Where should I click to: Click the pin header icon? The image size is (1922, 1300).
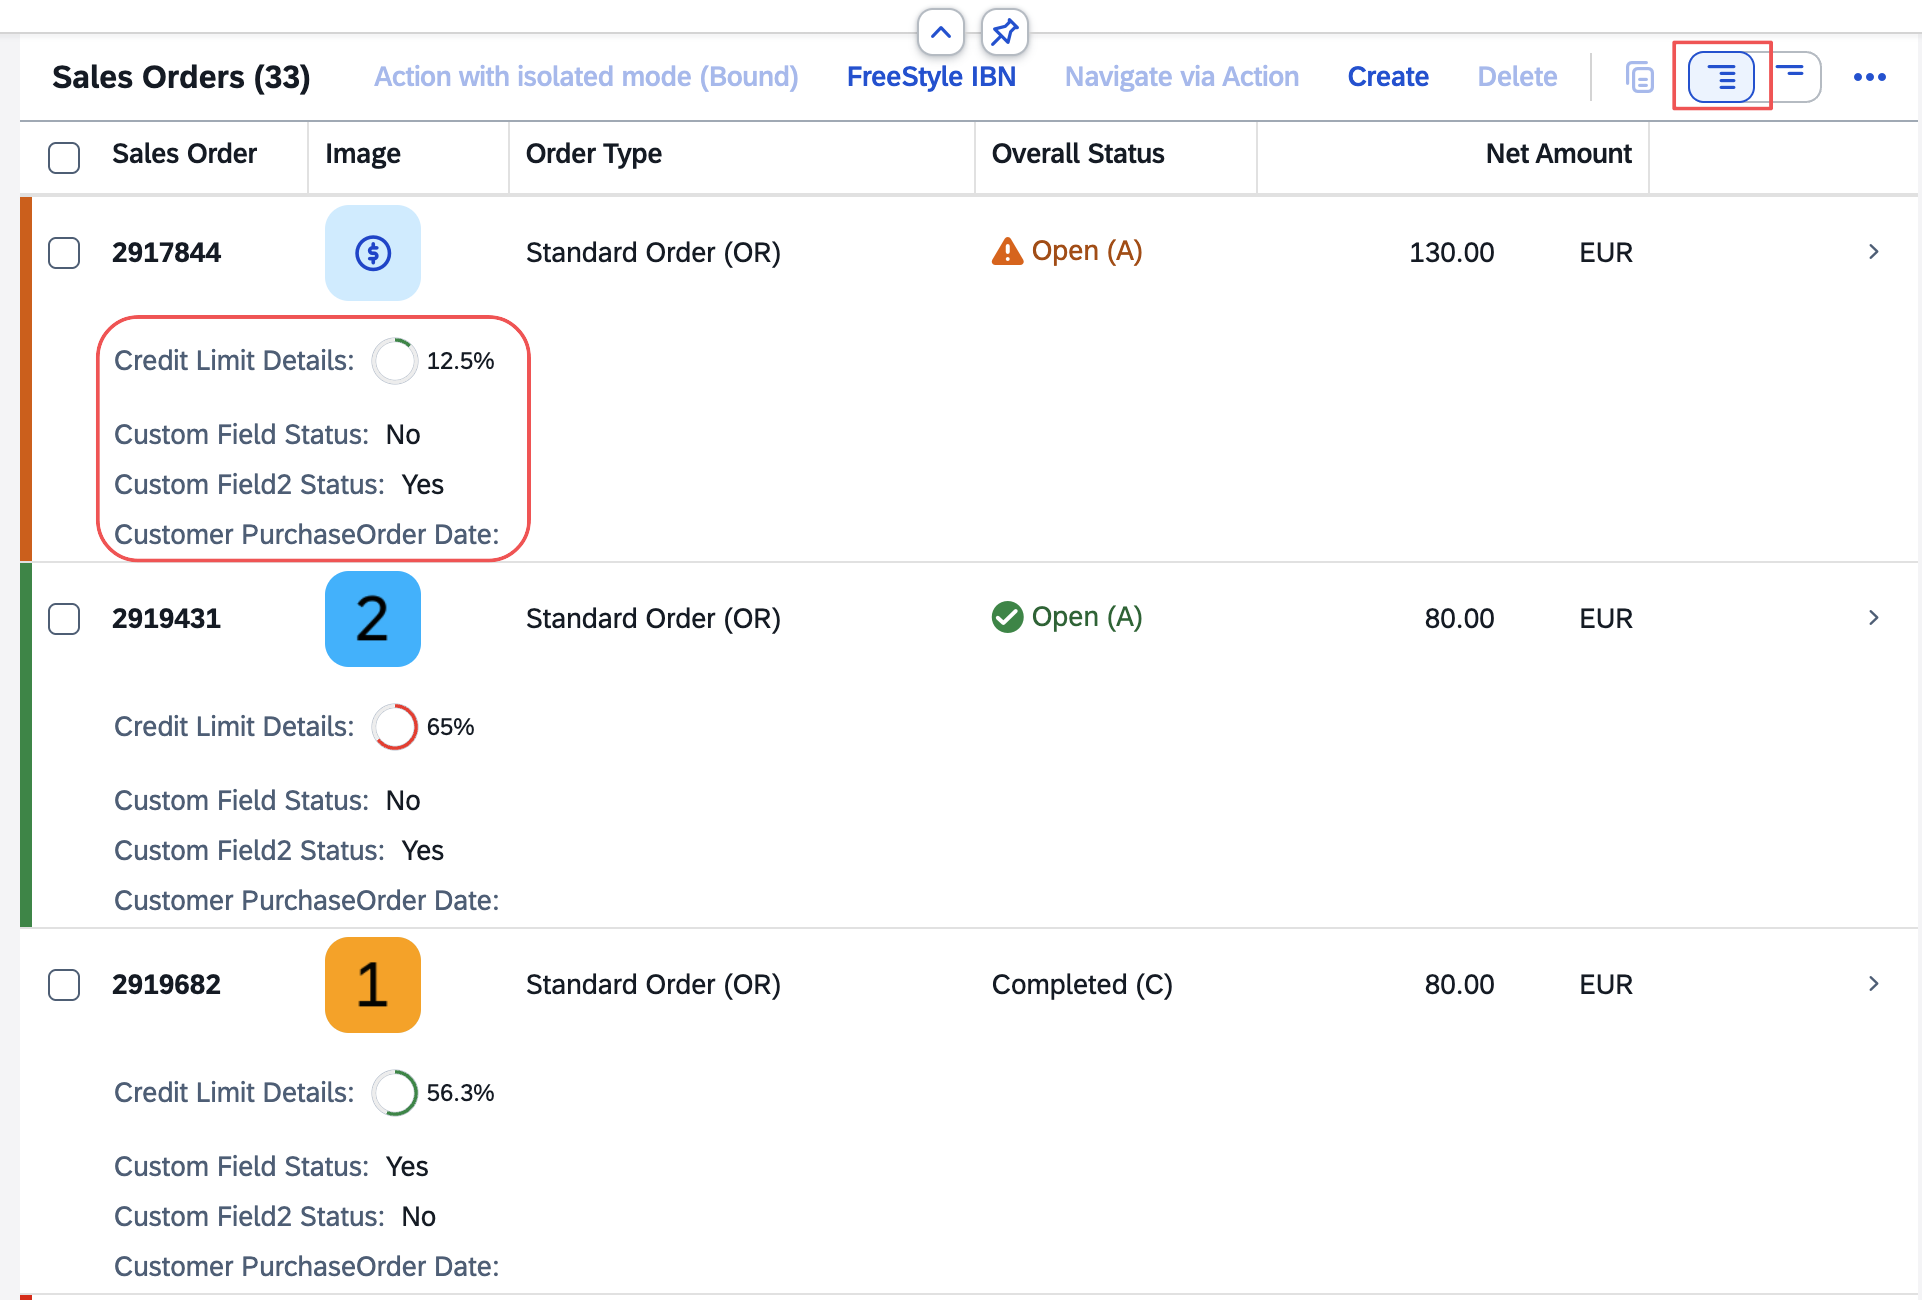1004,32
